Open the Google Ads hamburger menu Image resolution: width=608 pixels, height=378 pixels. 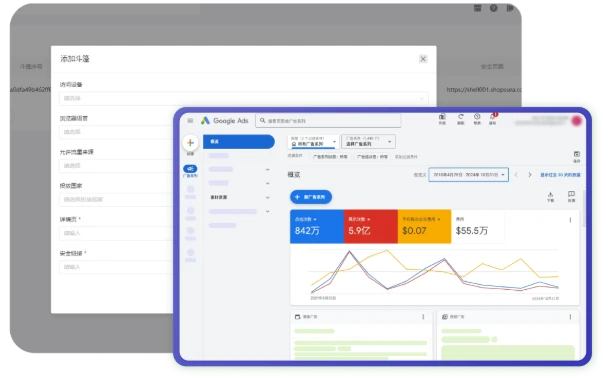190,121
